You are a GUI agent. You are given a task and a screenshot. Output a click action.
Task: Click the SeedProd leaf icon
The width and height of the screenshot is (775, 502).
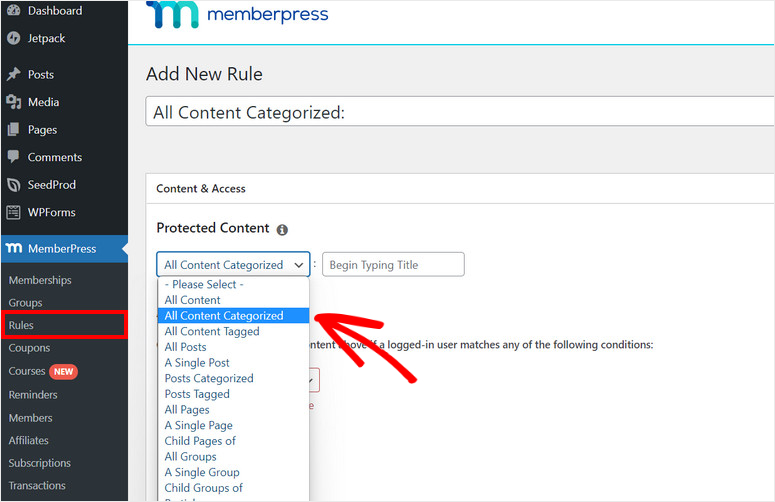[14, 185]
